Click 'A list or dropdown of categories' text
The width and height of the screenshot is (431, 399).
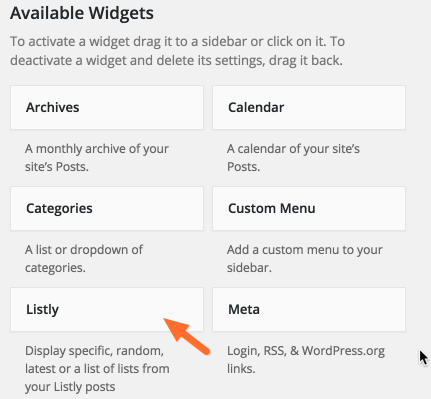(x=84, y=259)
